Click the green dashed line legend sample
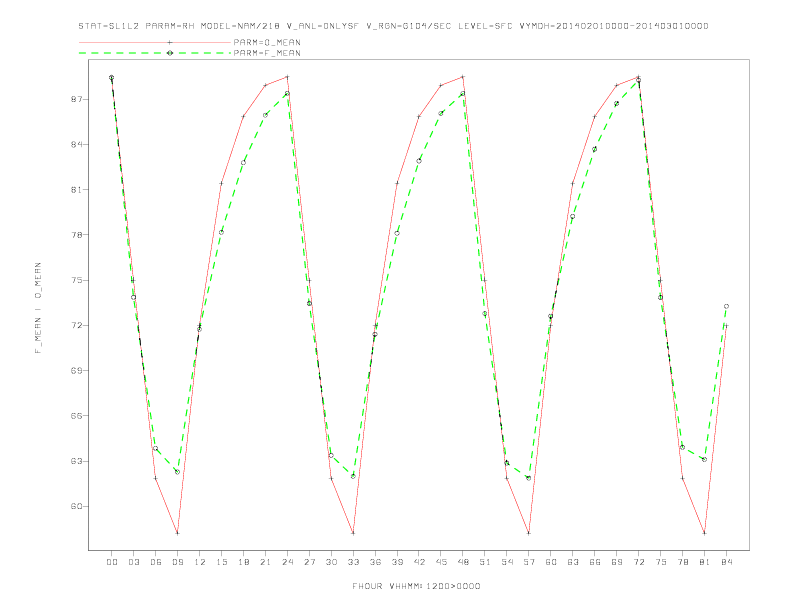This screenshot has height=612, width=792. pos(155,53)
